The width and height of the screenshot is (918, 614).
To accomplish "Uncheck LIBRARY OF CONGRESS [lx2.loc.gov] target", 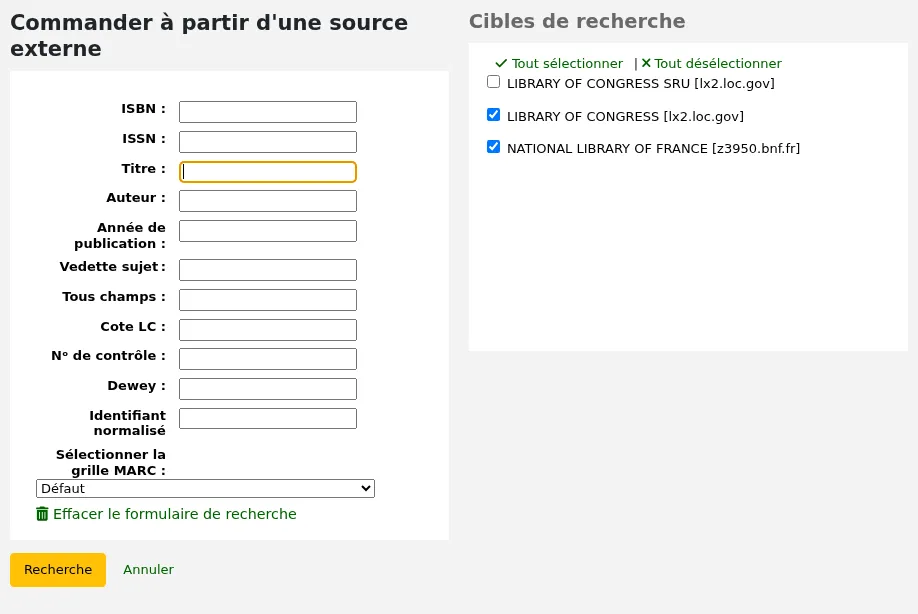I will 494,115.
